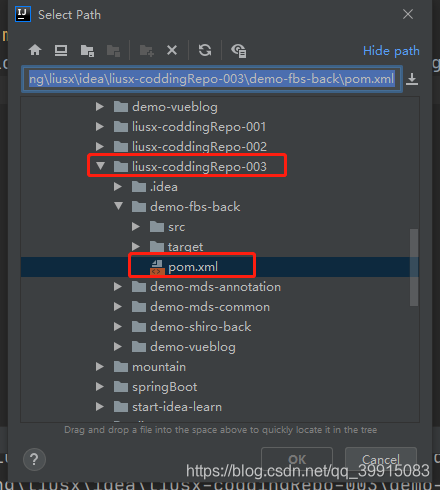Select demo-mds-common folder name

point(210,307)
